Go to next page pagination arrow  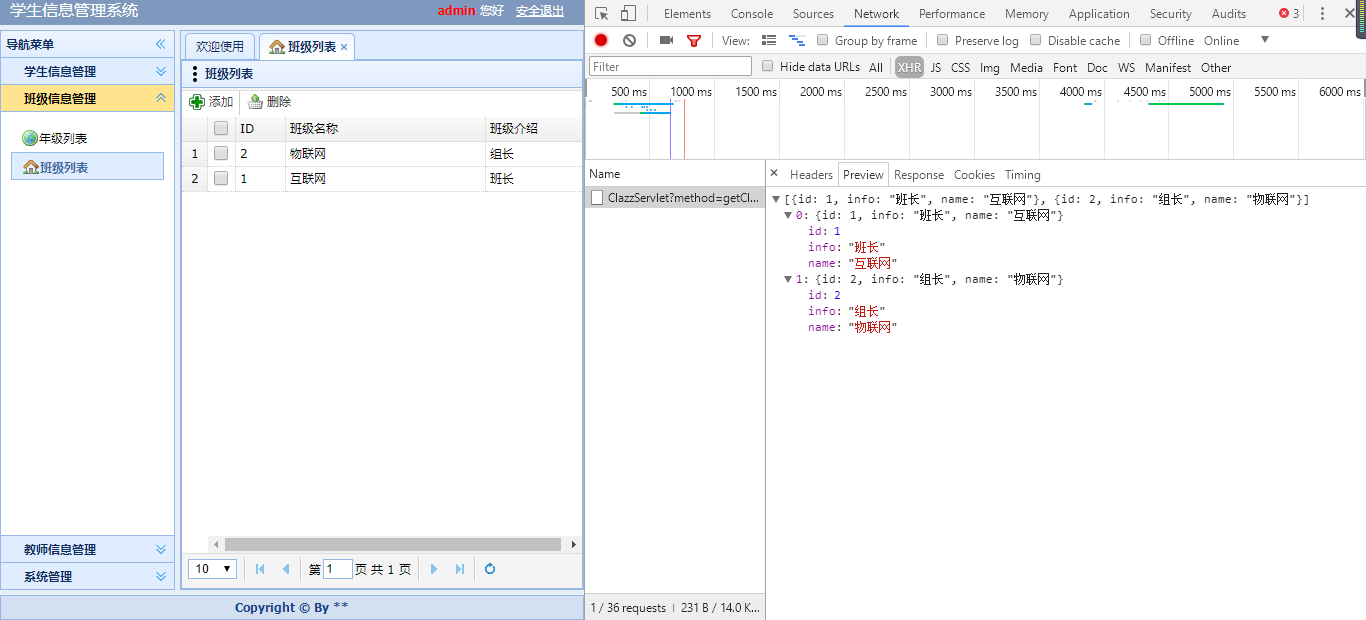pos(434,569)
